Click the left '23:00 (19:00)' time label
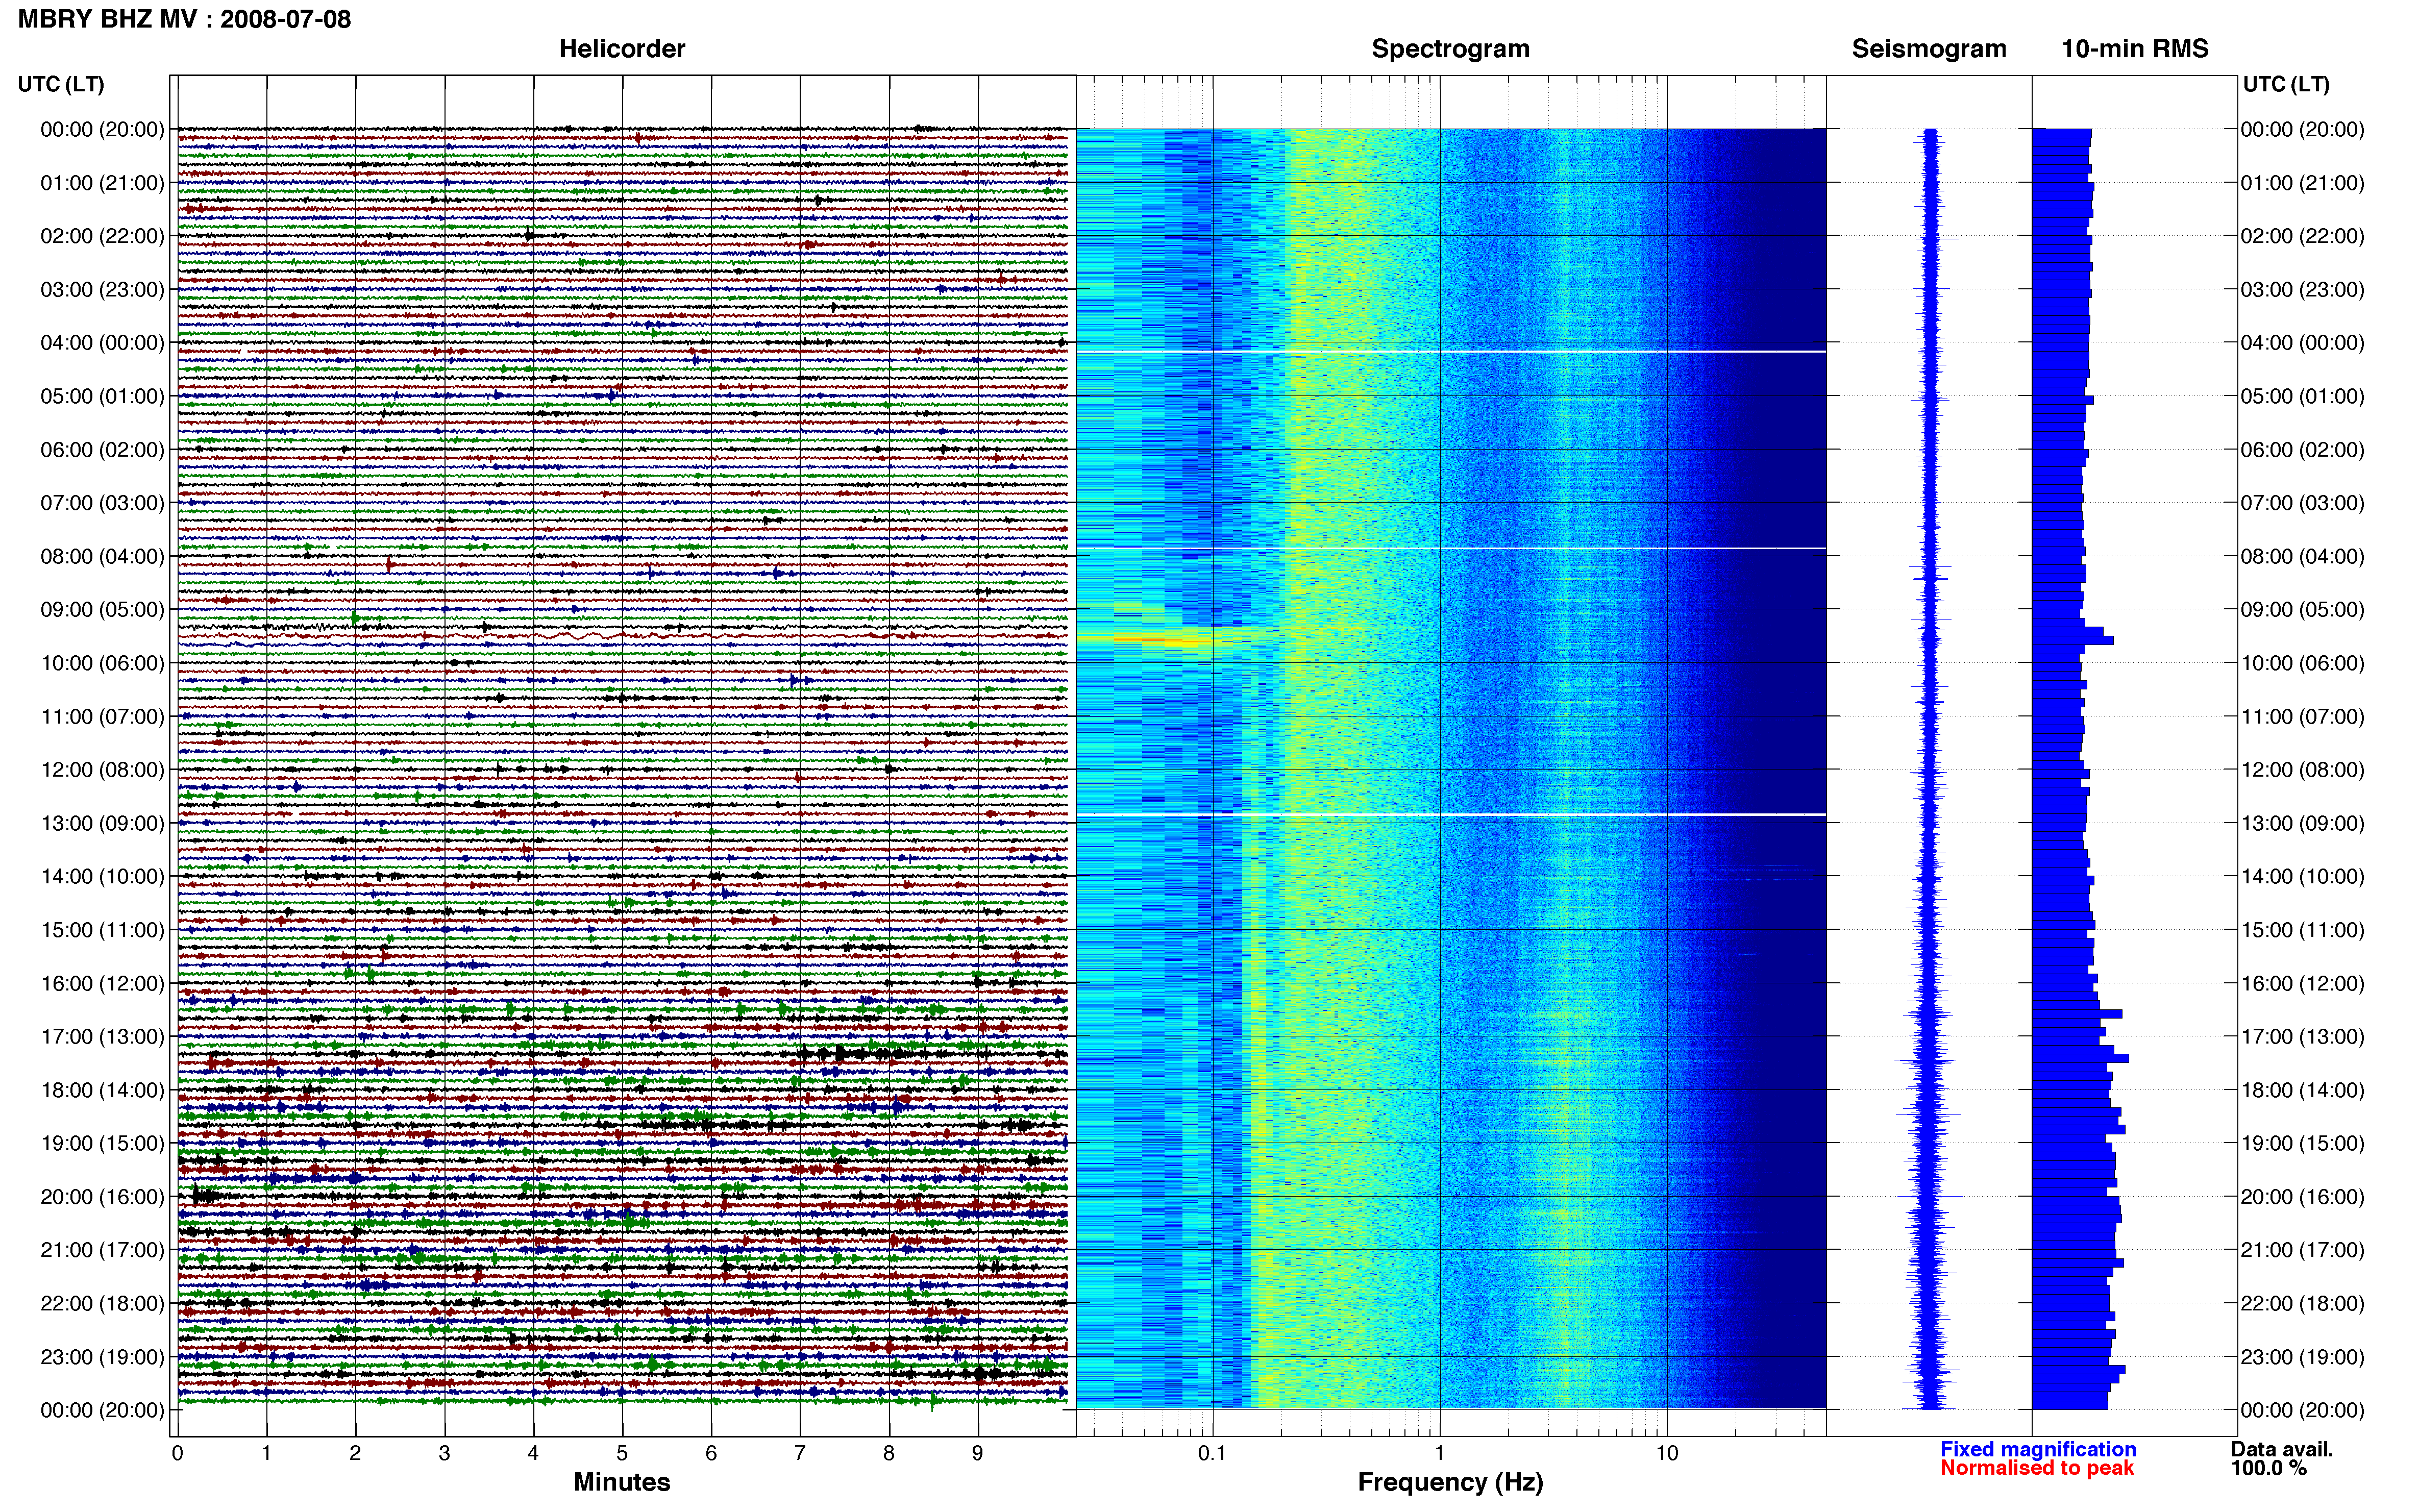This screenshot has width=2419, height=1512. 102,1357
